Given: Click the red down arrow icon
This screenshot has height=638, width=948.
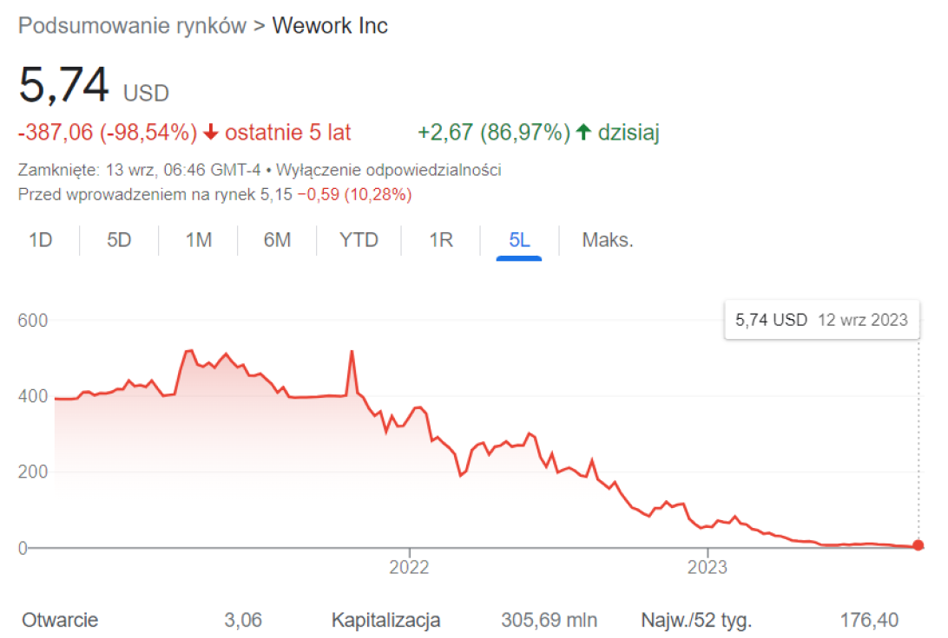Looking at the screenshot, I should click(x=211, y=132).
